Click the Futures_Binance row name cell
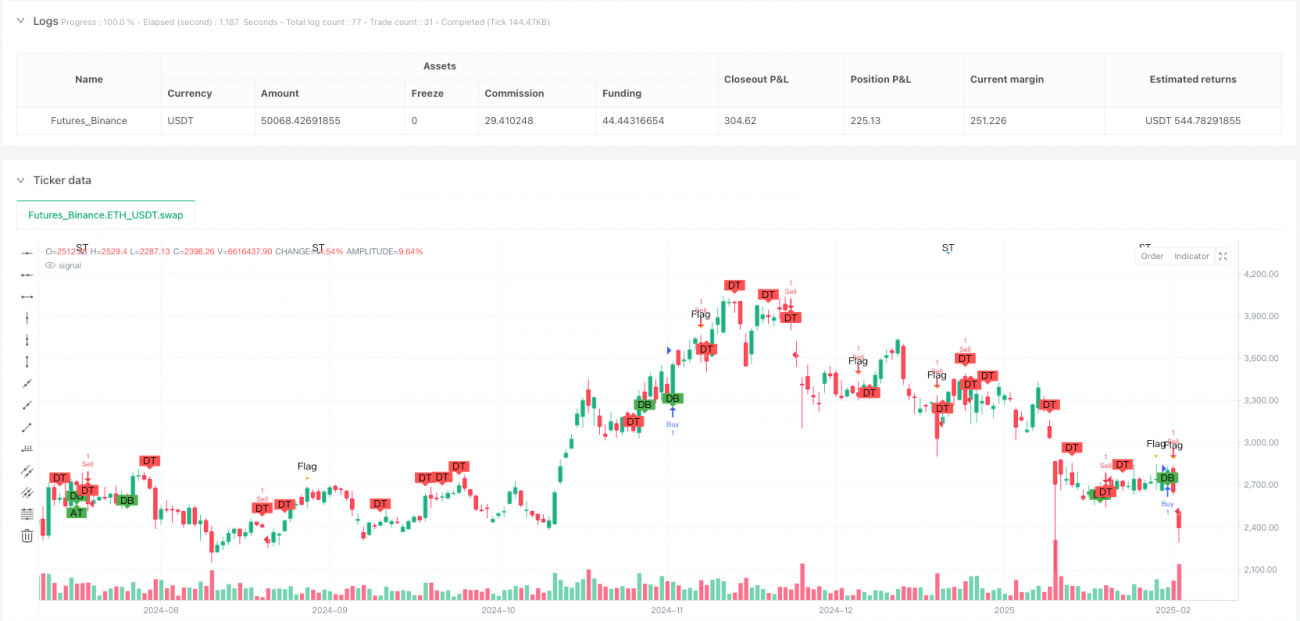Image resolution: width=1300 pixels, height=621 pixels. (x=89, y=121)
